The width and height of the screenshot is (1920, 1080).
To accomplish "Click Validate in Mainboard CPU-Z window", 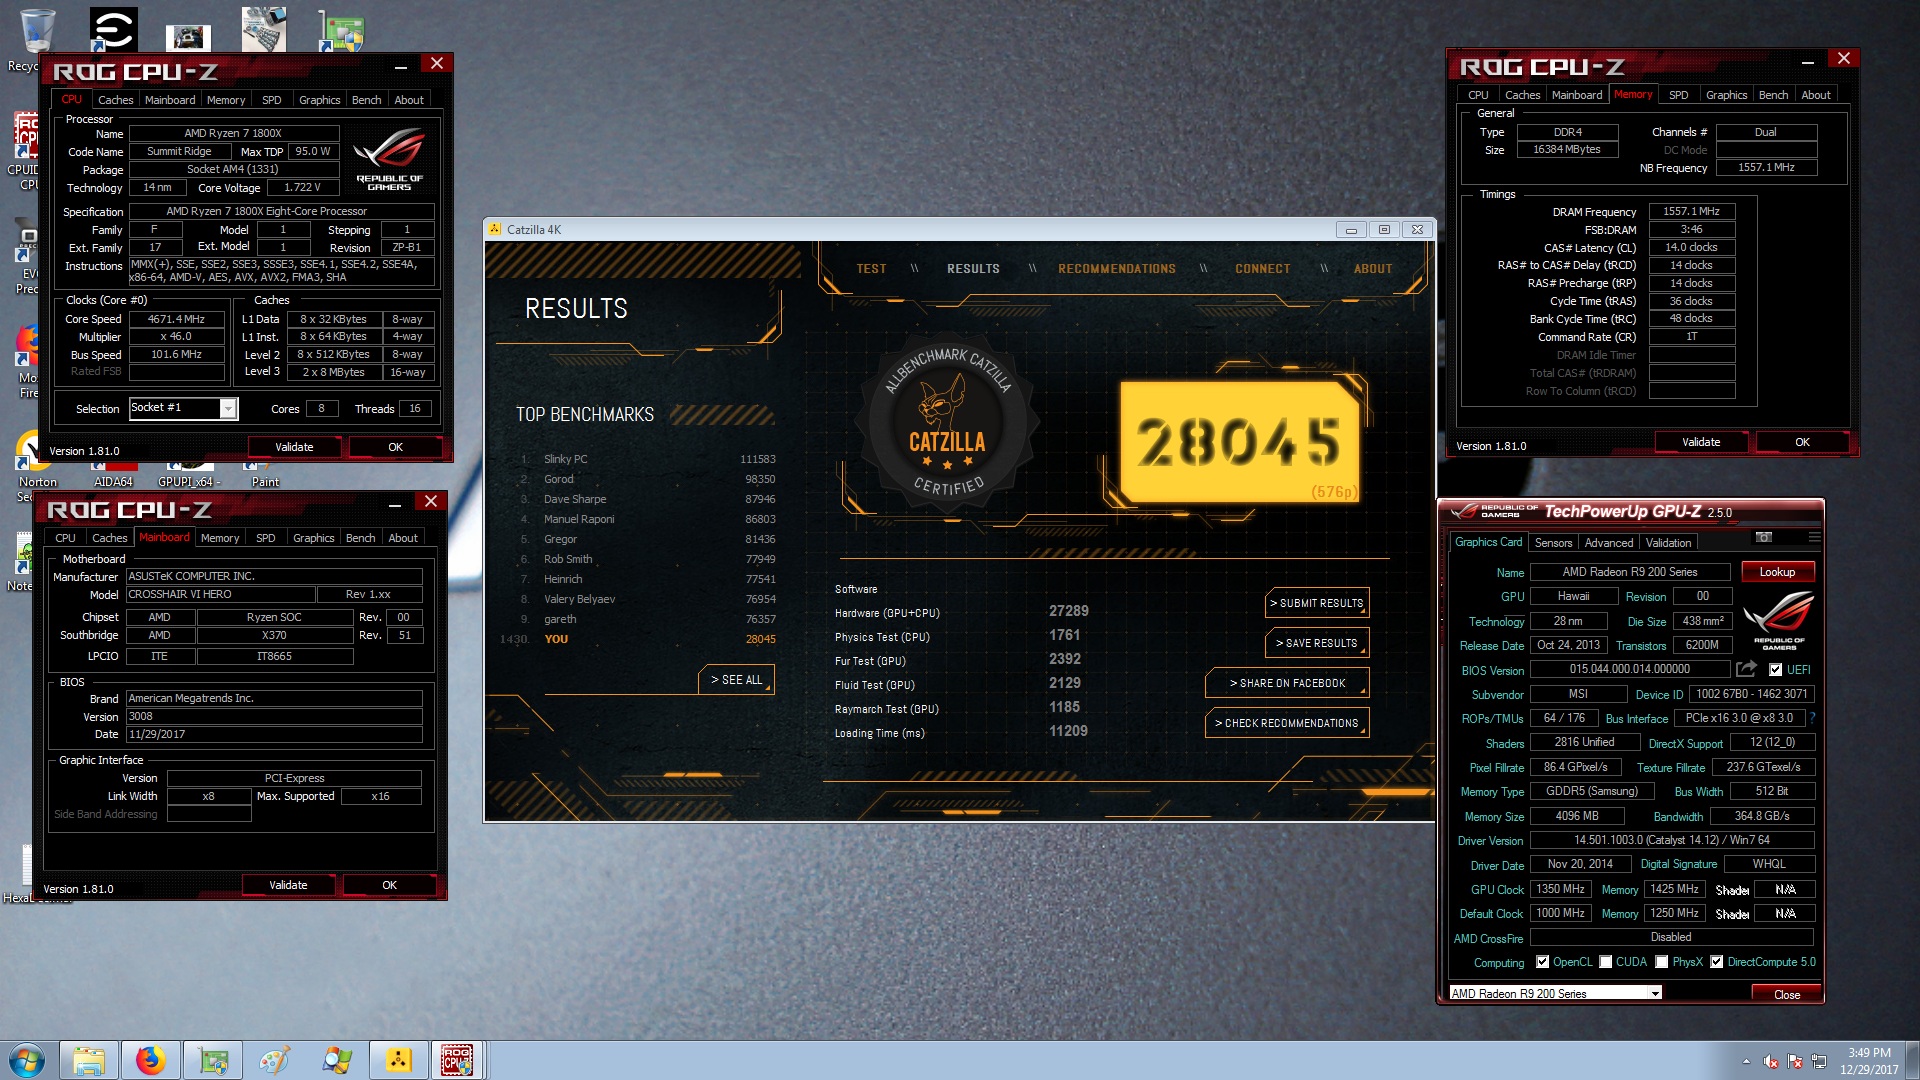I will [x=288, y=885].
